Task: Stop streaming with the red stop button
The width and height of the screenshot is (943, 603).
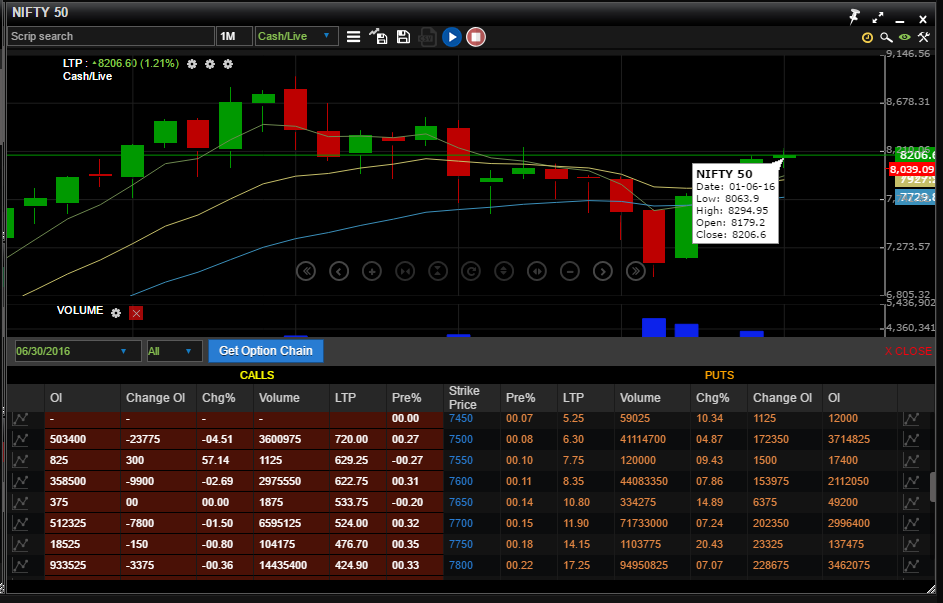Action: pos(476,37)
